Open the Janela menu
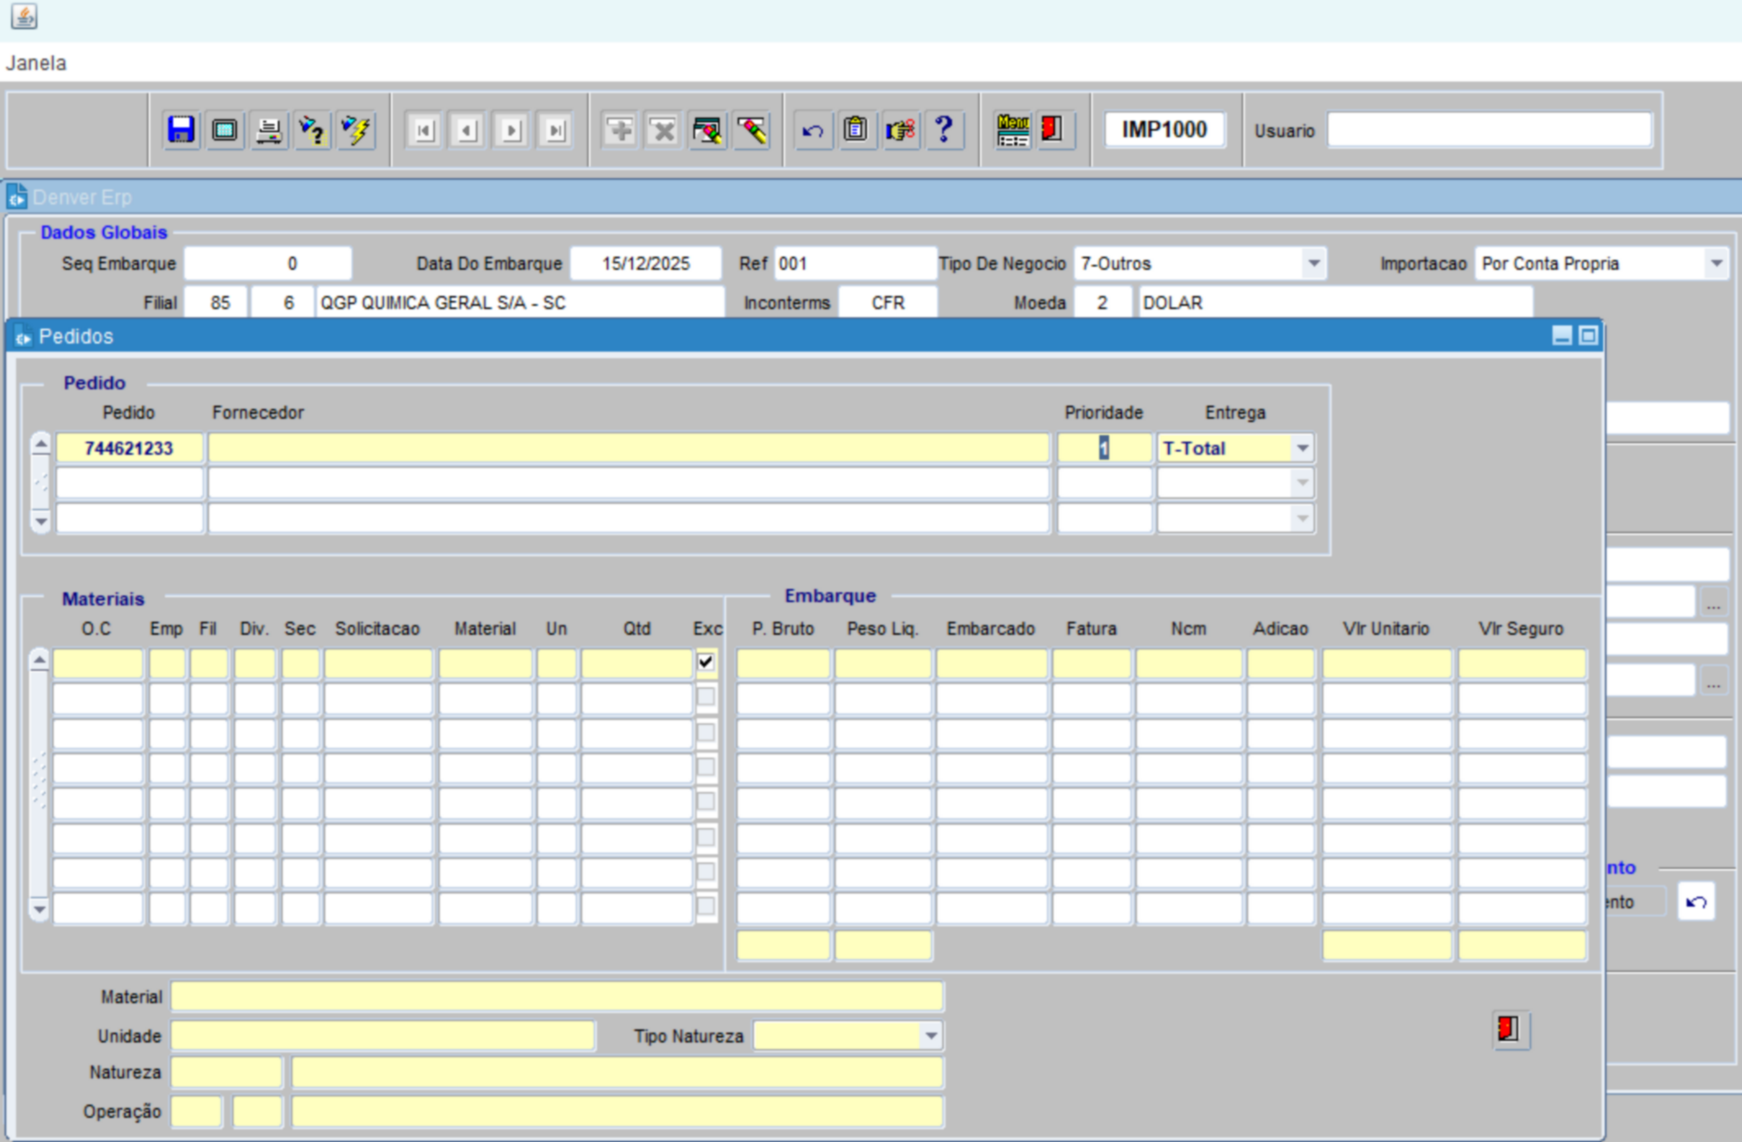 click(36, 63)
